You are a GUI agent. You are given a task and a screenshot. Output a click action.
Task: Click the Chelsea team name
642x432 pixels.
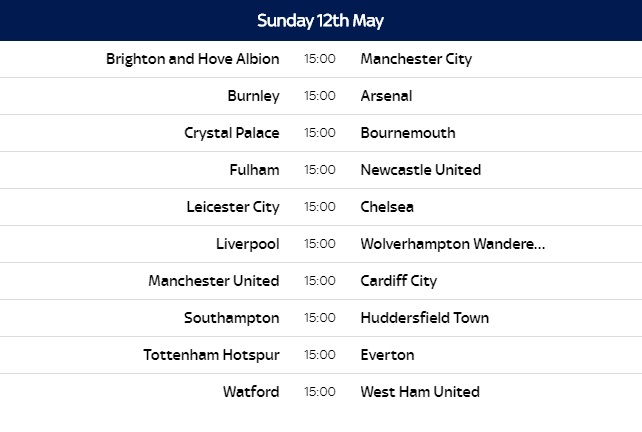coord(387,207)
